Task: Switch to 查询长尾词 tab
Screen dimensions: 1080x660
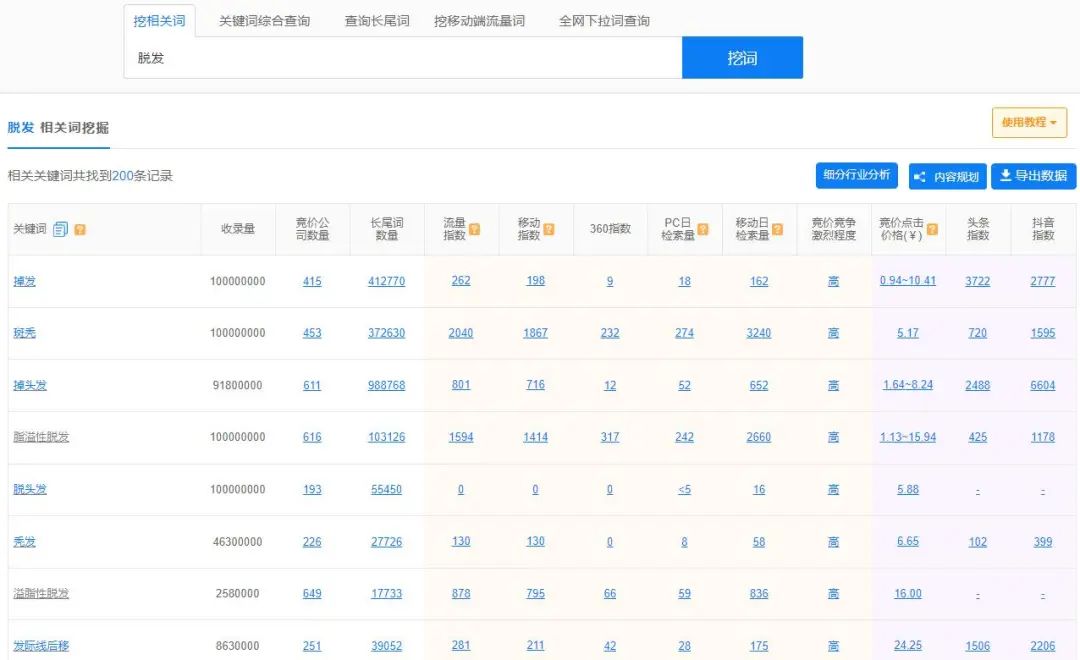Action: (x=377, y=21)
